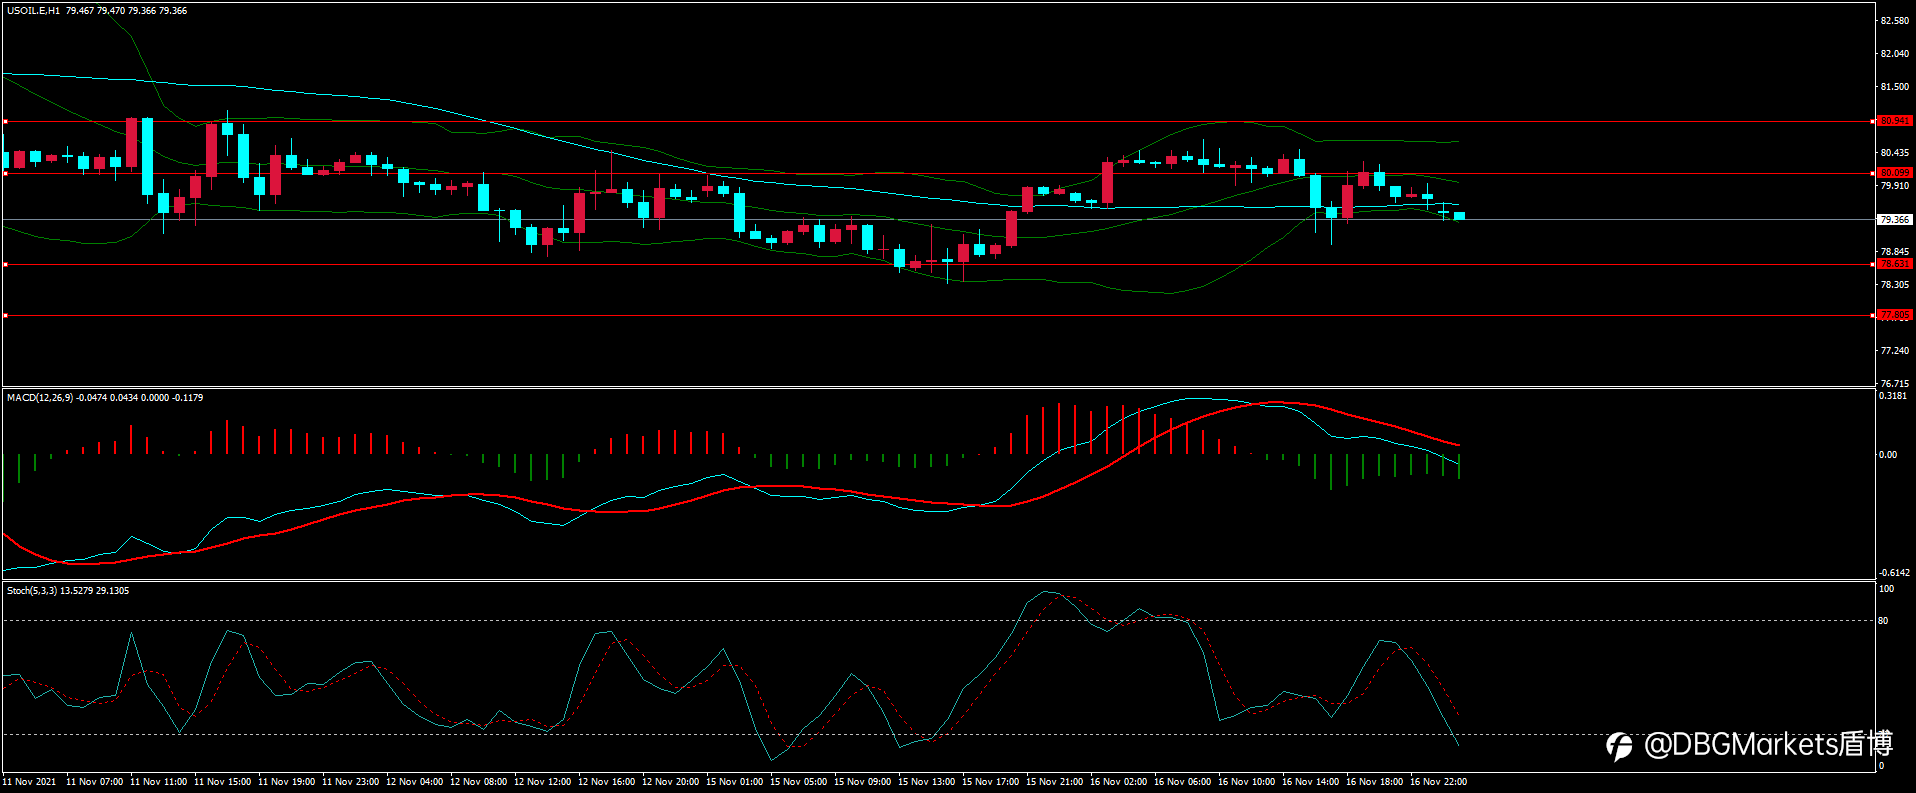Click the 15 Nov 01:00 time label

[x=735, y=782]
